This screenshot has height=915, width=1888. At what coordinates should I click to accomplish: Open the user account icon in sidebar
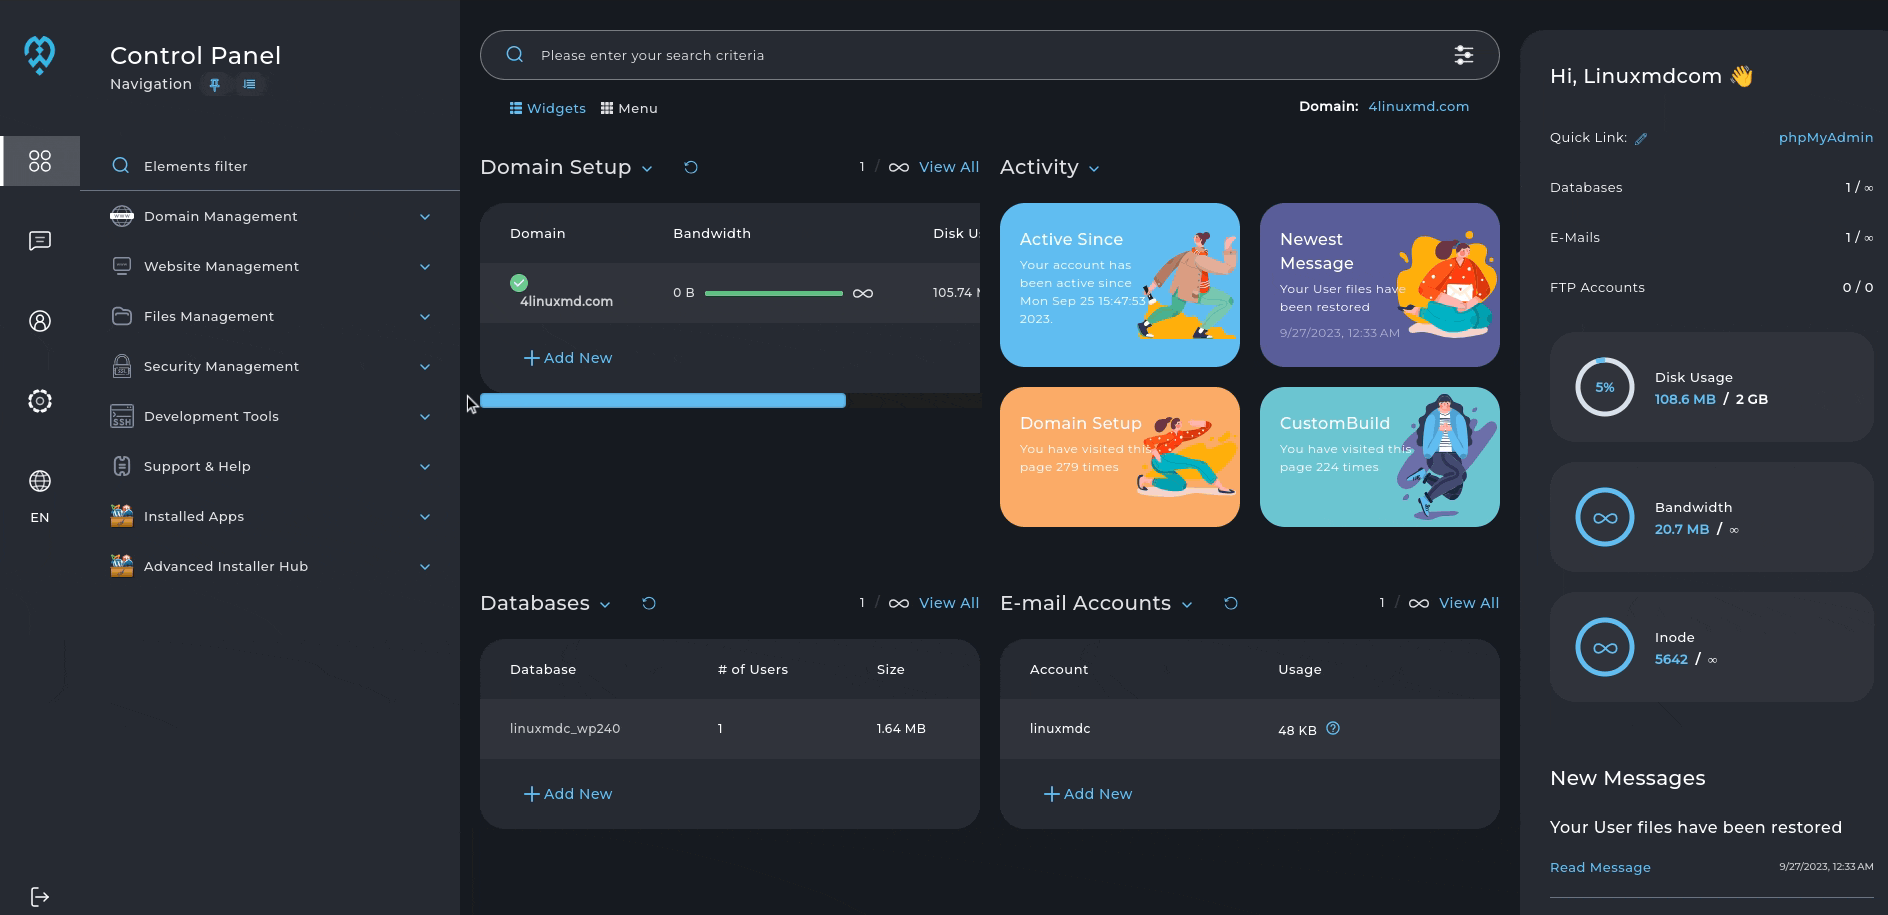[40, 321]
